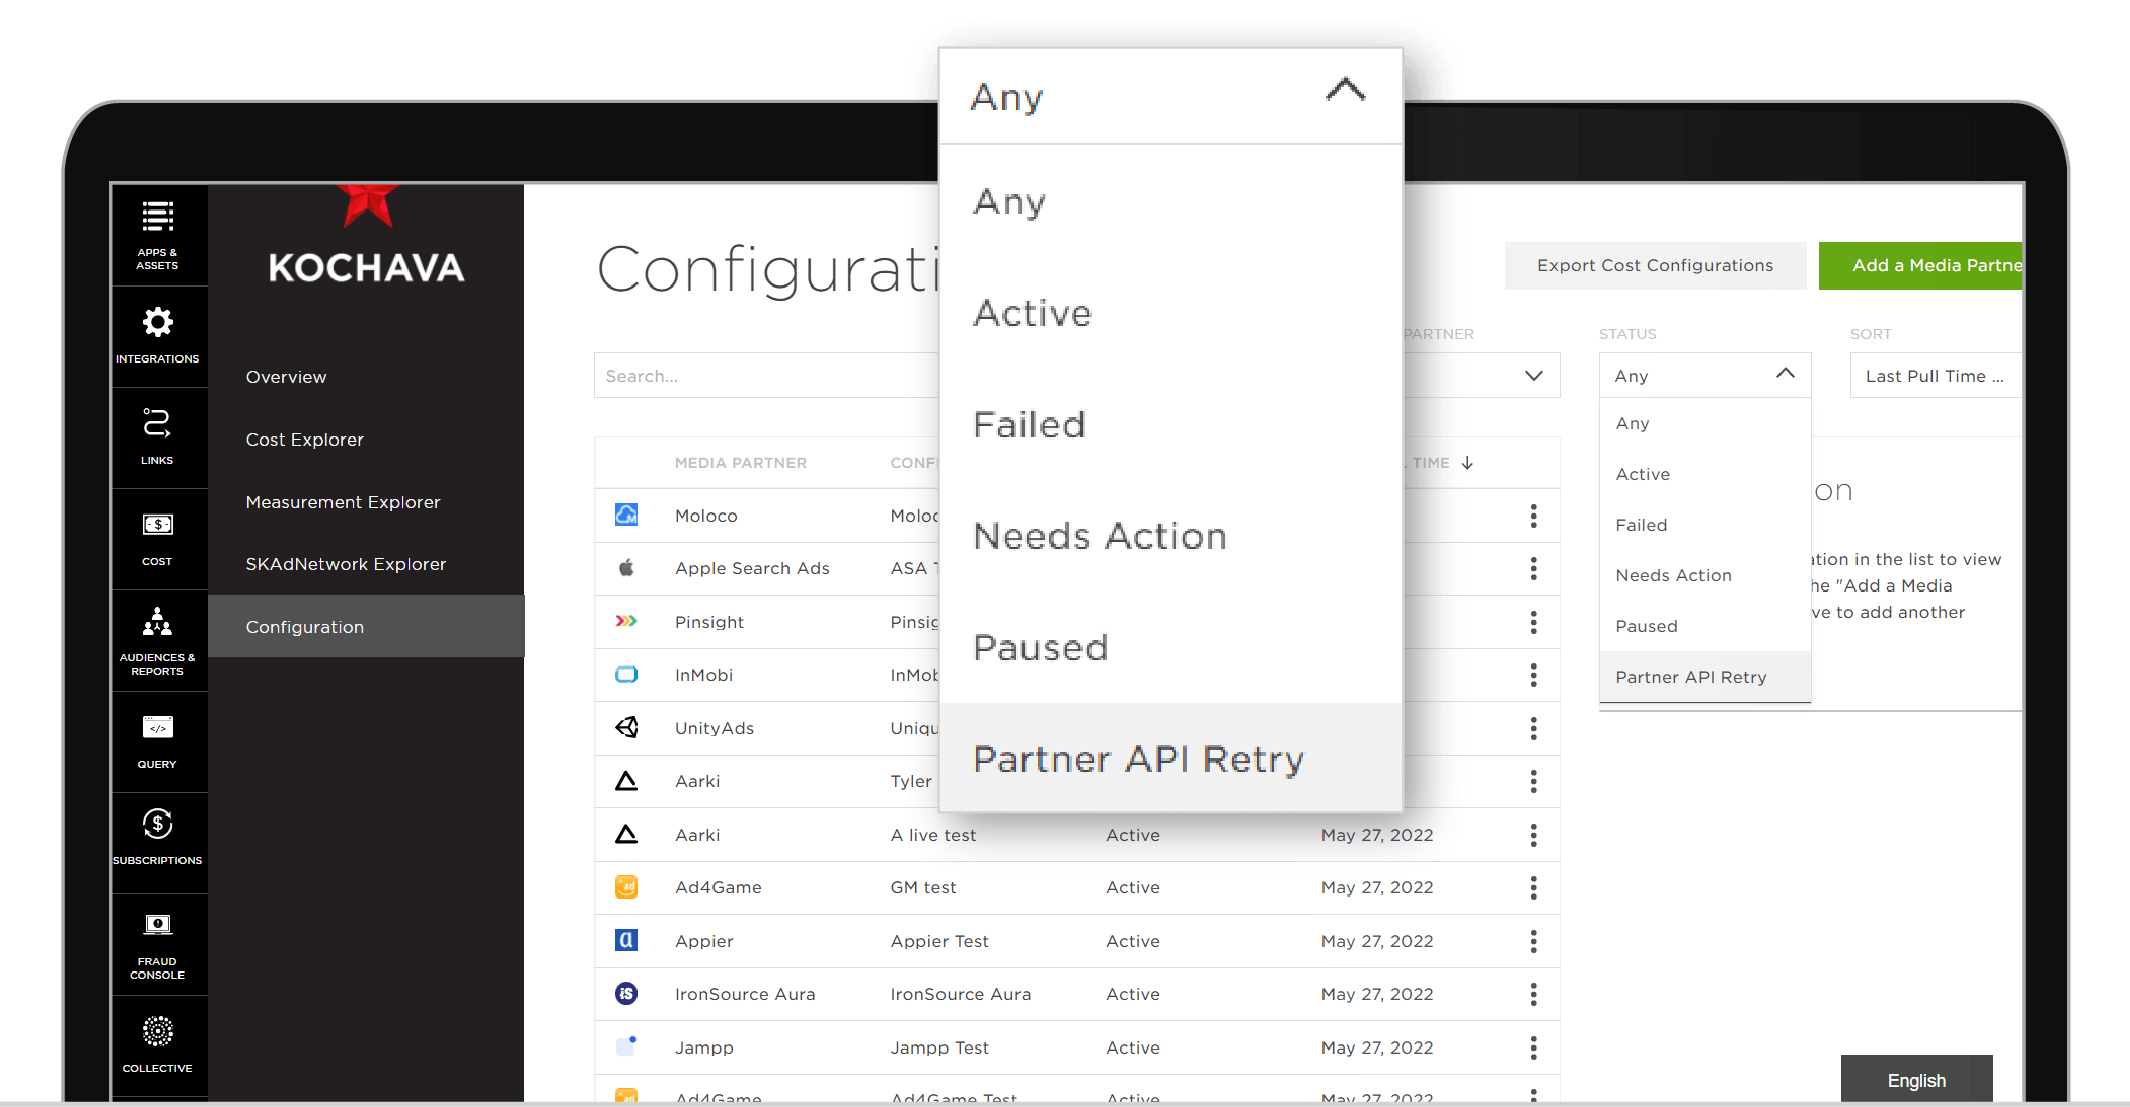Image resolution: width=2130 pixels, height=1107 pixels.
Task: Click the Media Partner column header
Action: (741, 463)
